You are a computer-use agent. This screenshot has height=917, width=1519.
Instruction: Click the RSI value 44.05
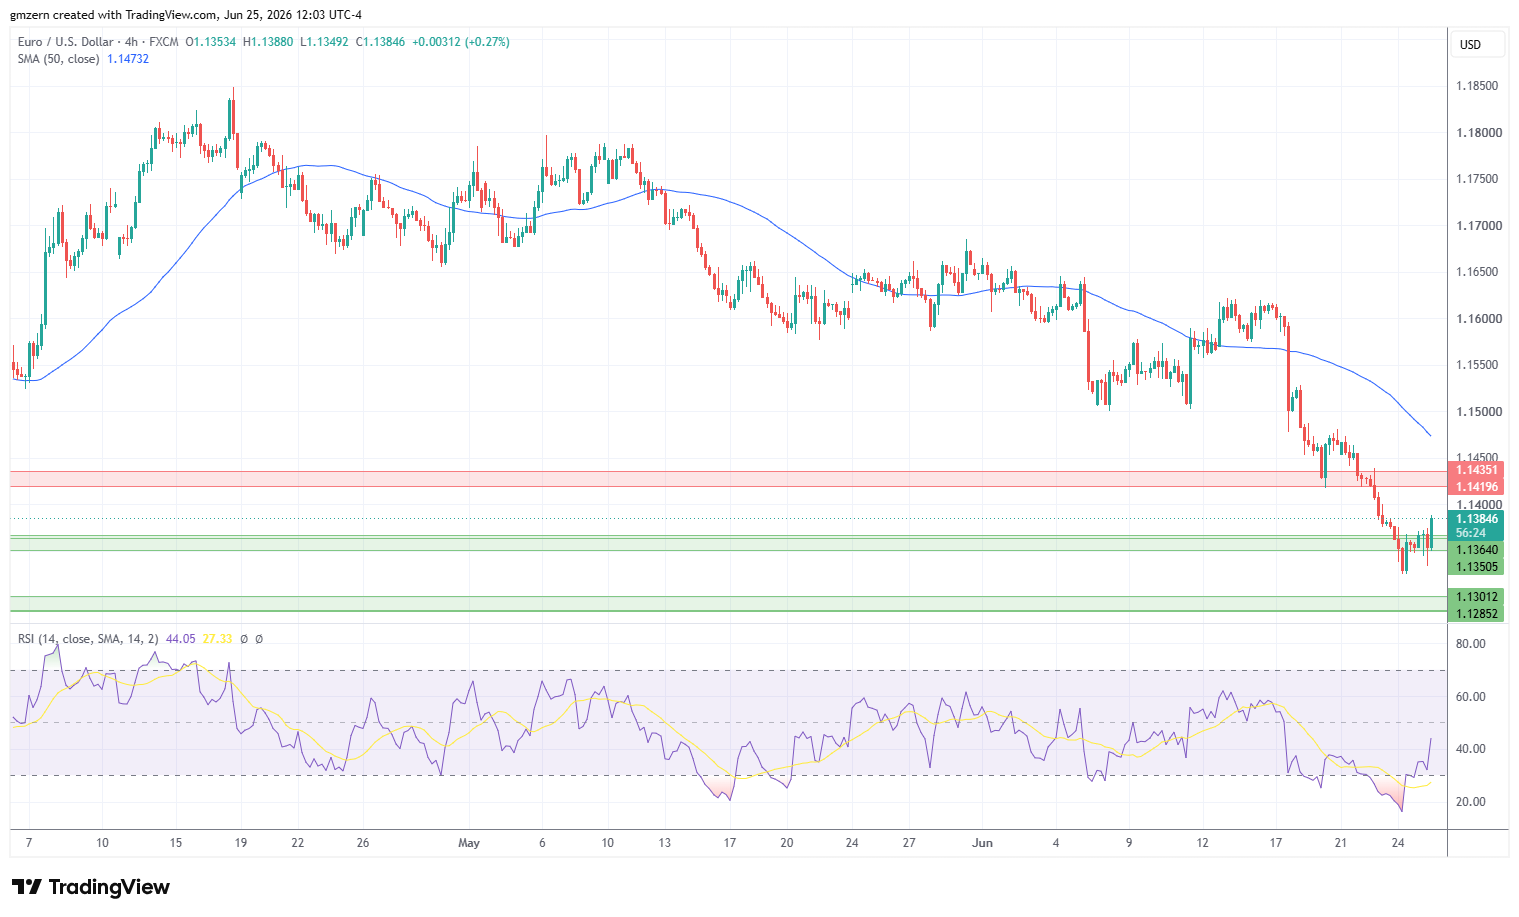pos(181,639)
